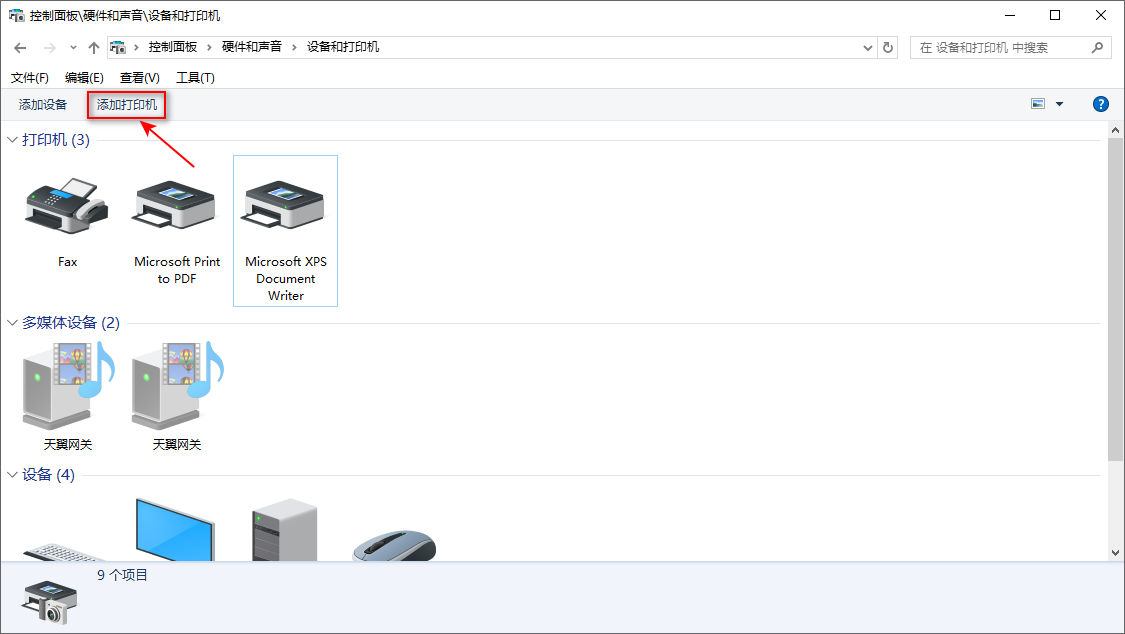Viewport: 1125px width, 634px height.
Task: Click 设备和打印机 breadcrumb segment
Action: click(343, 47)
